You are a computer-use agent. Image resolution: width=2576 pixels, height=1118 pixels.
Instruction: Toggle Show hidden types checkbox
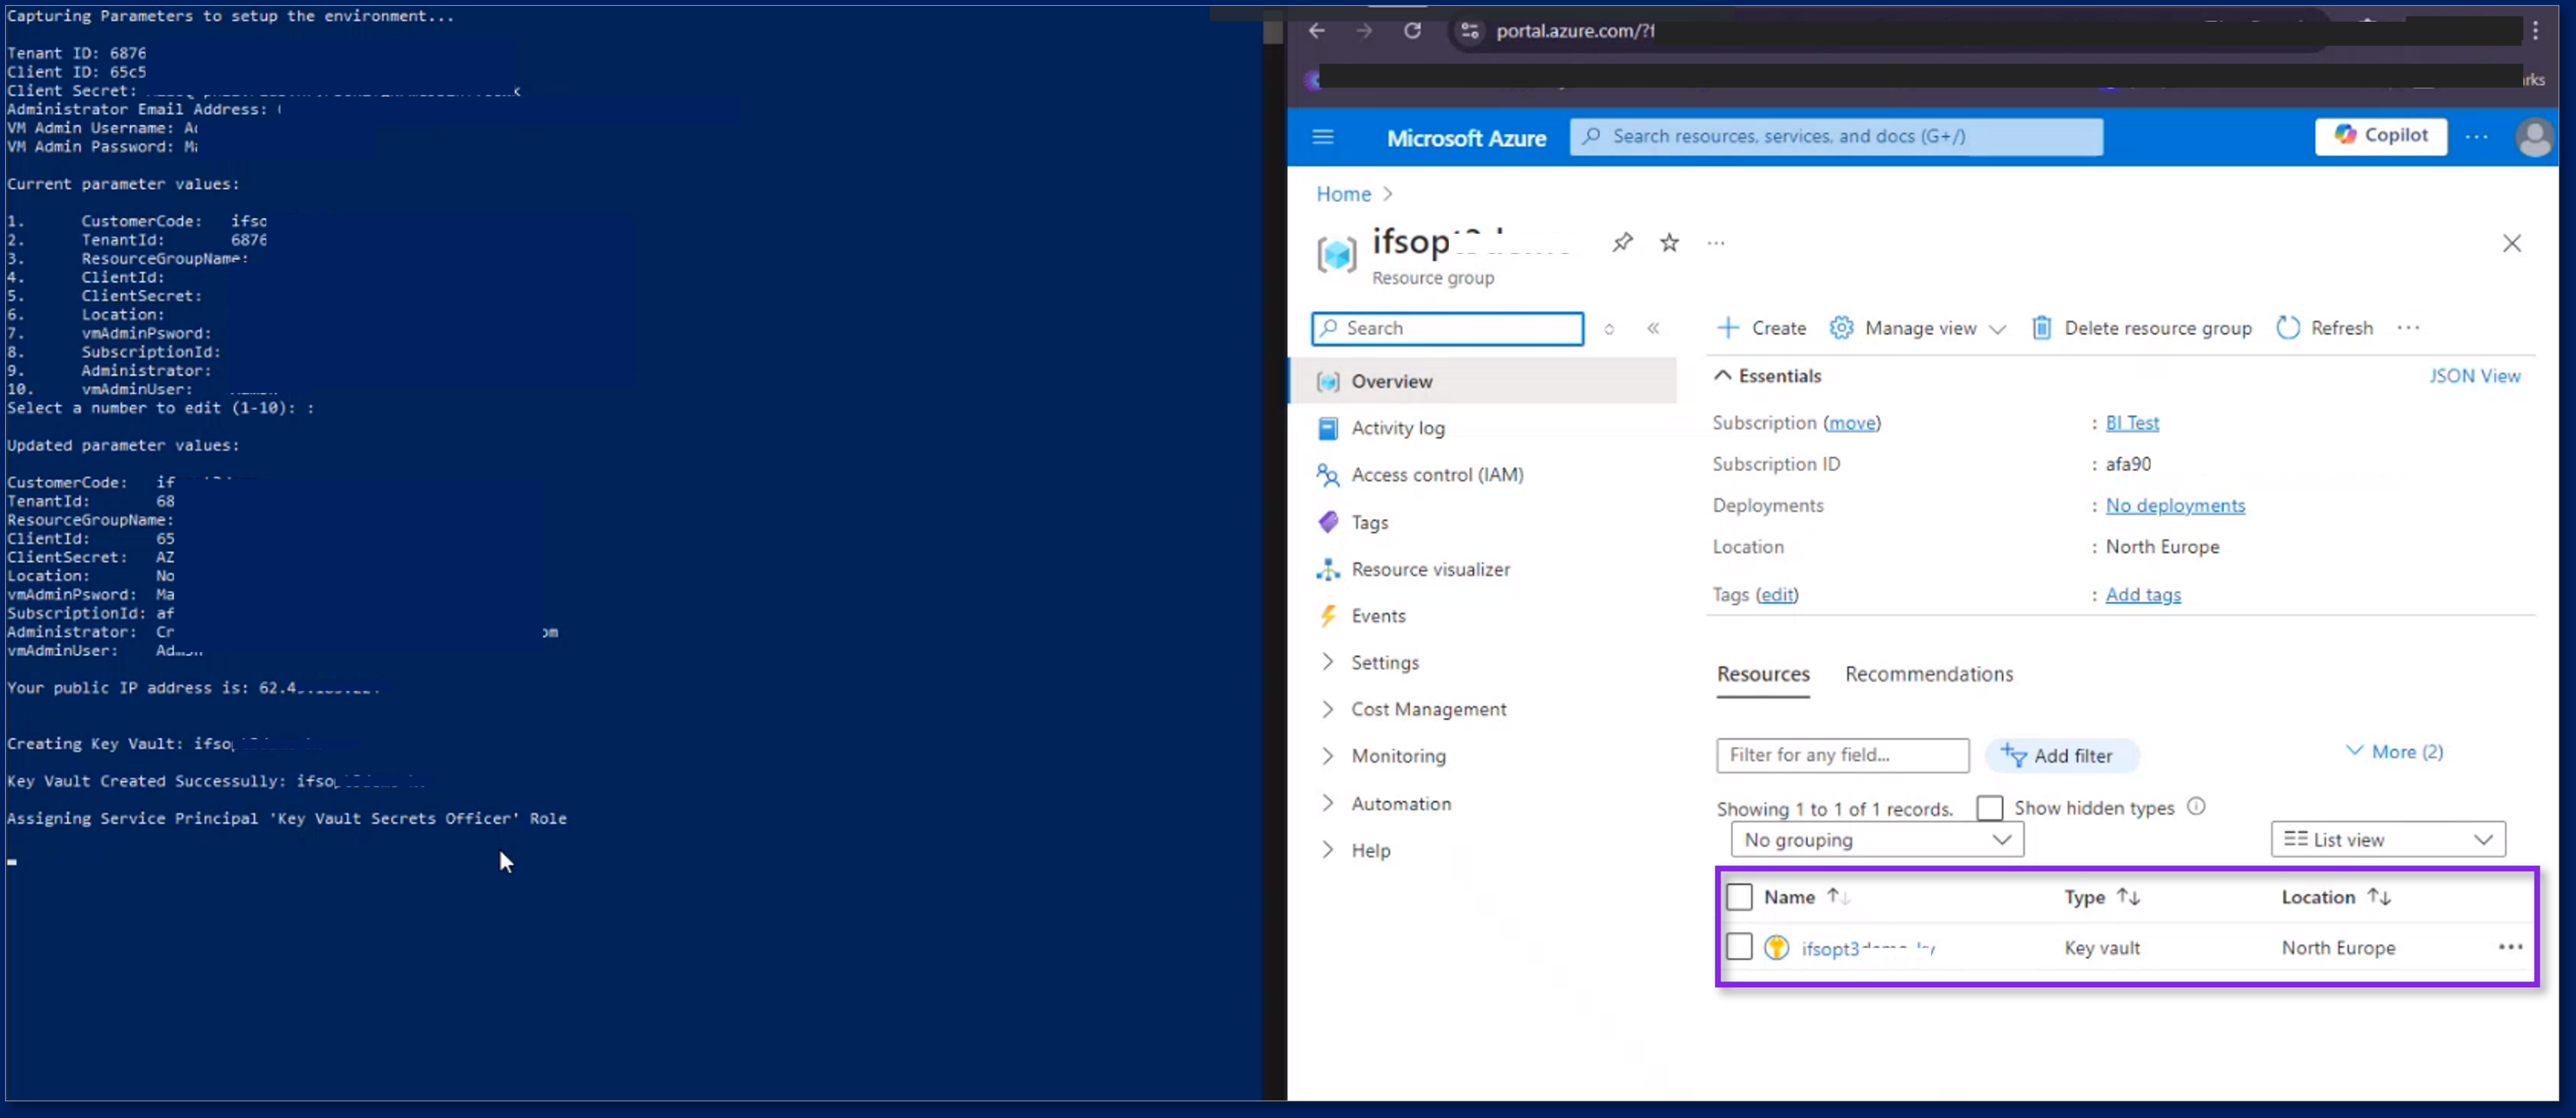(1989, 808)
